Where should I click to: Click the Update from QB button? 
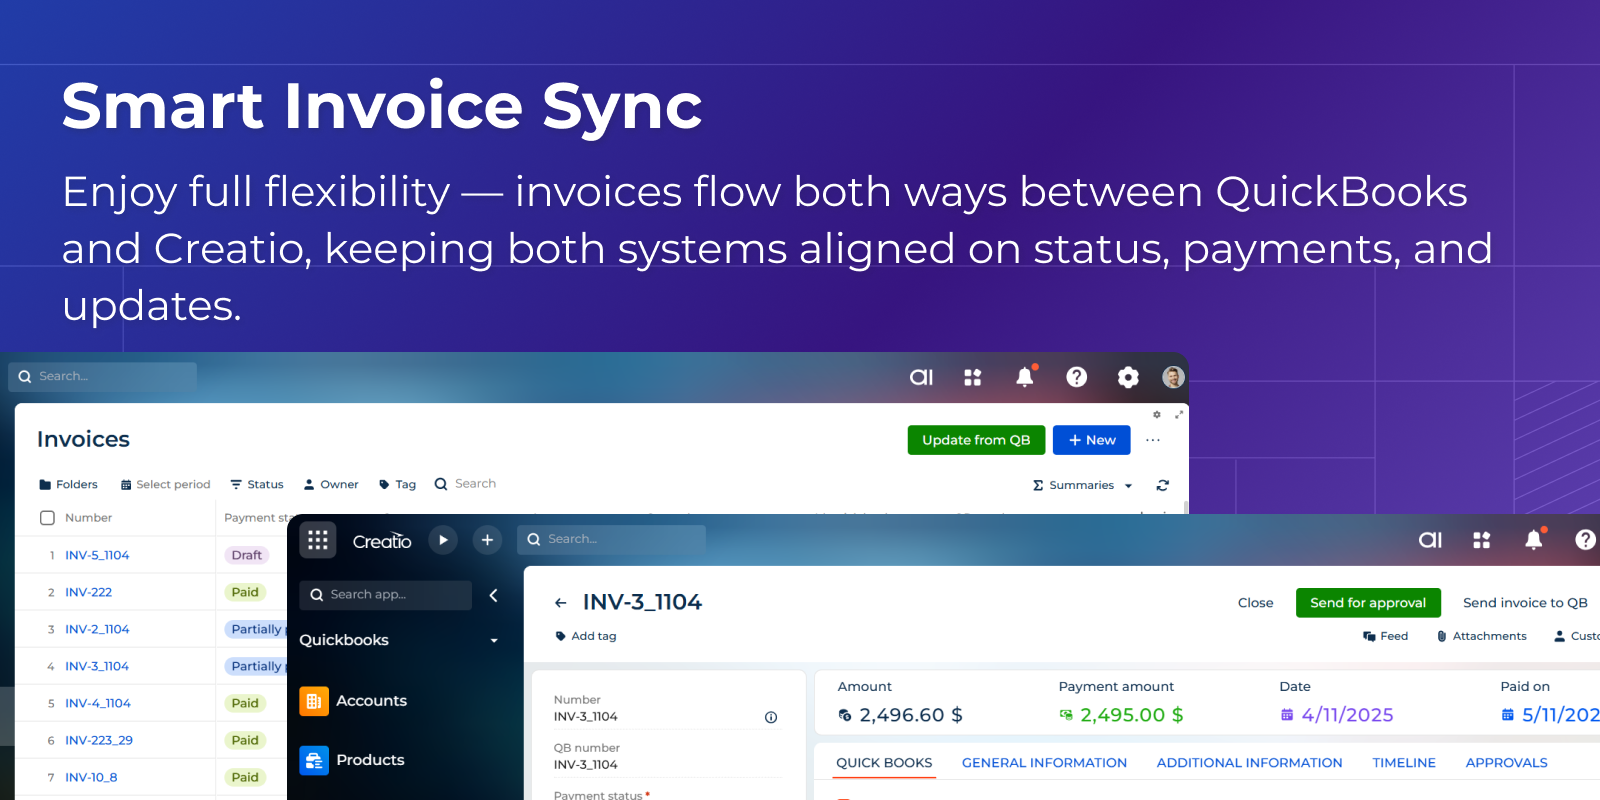(976, 440)
